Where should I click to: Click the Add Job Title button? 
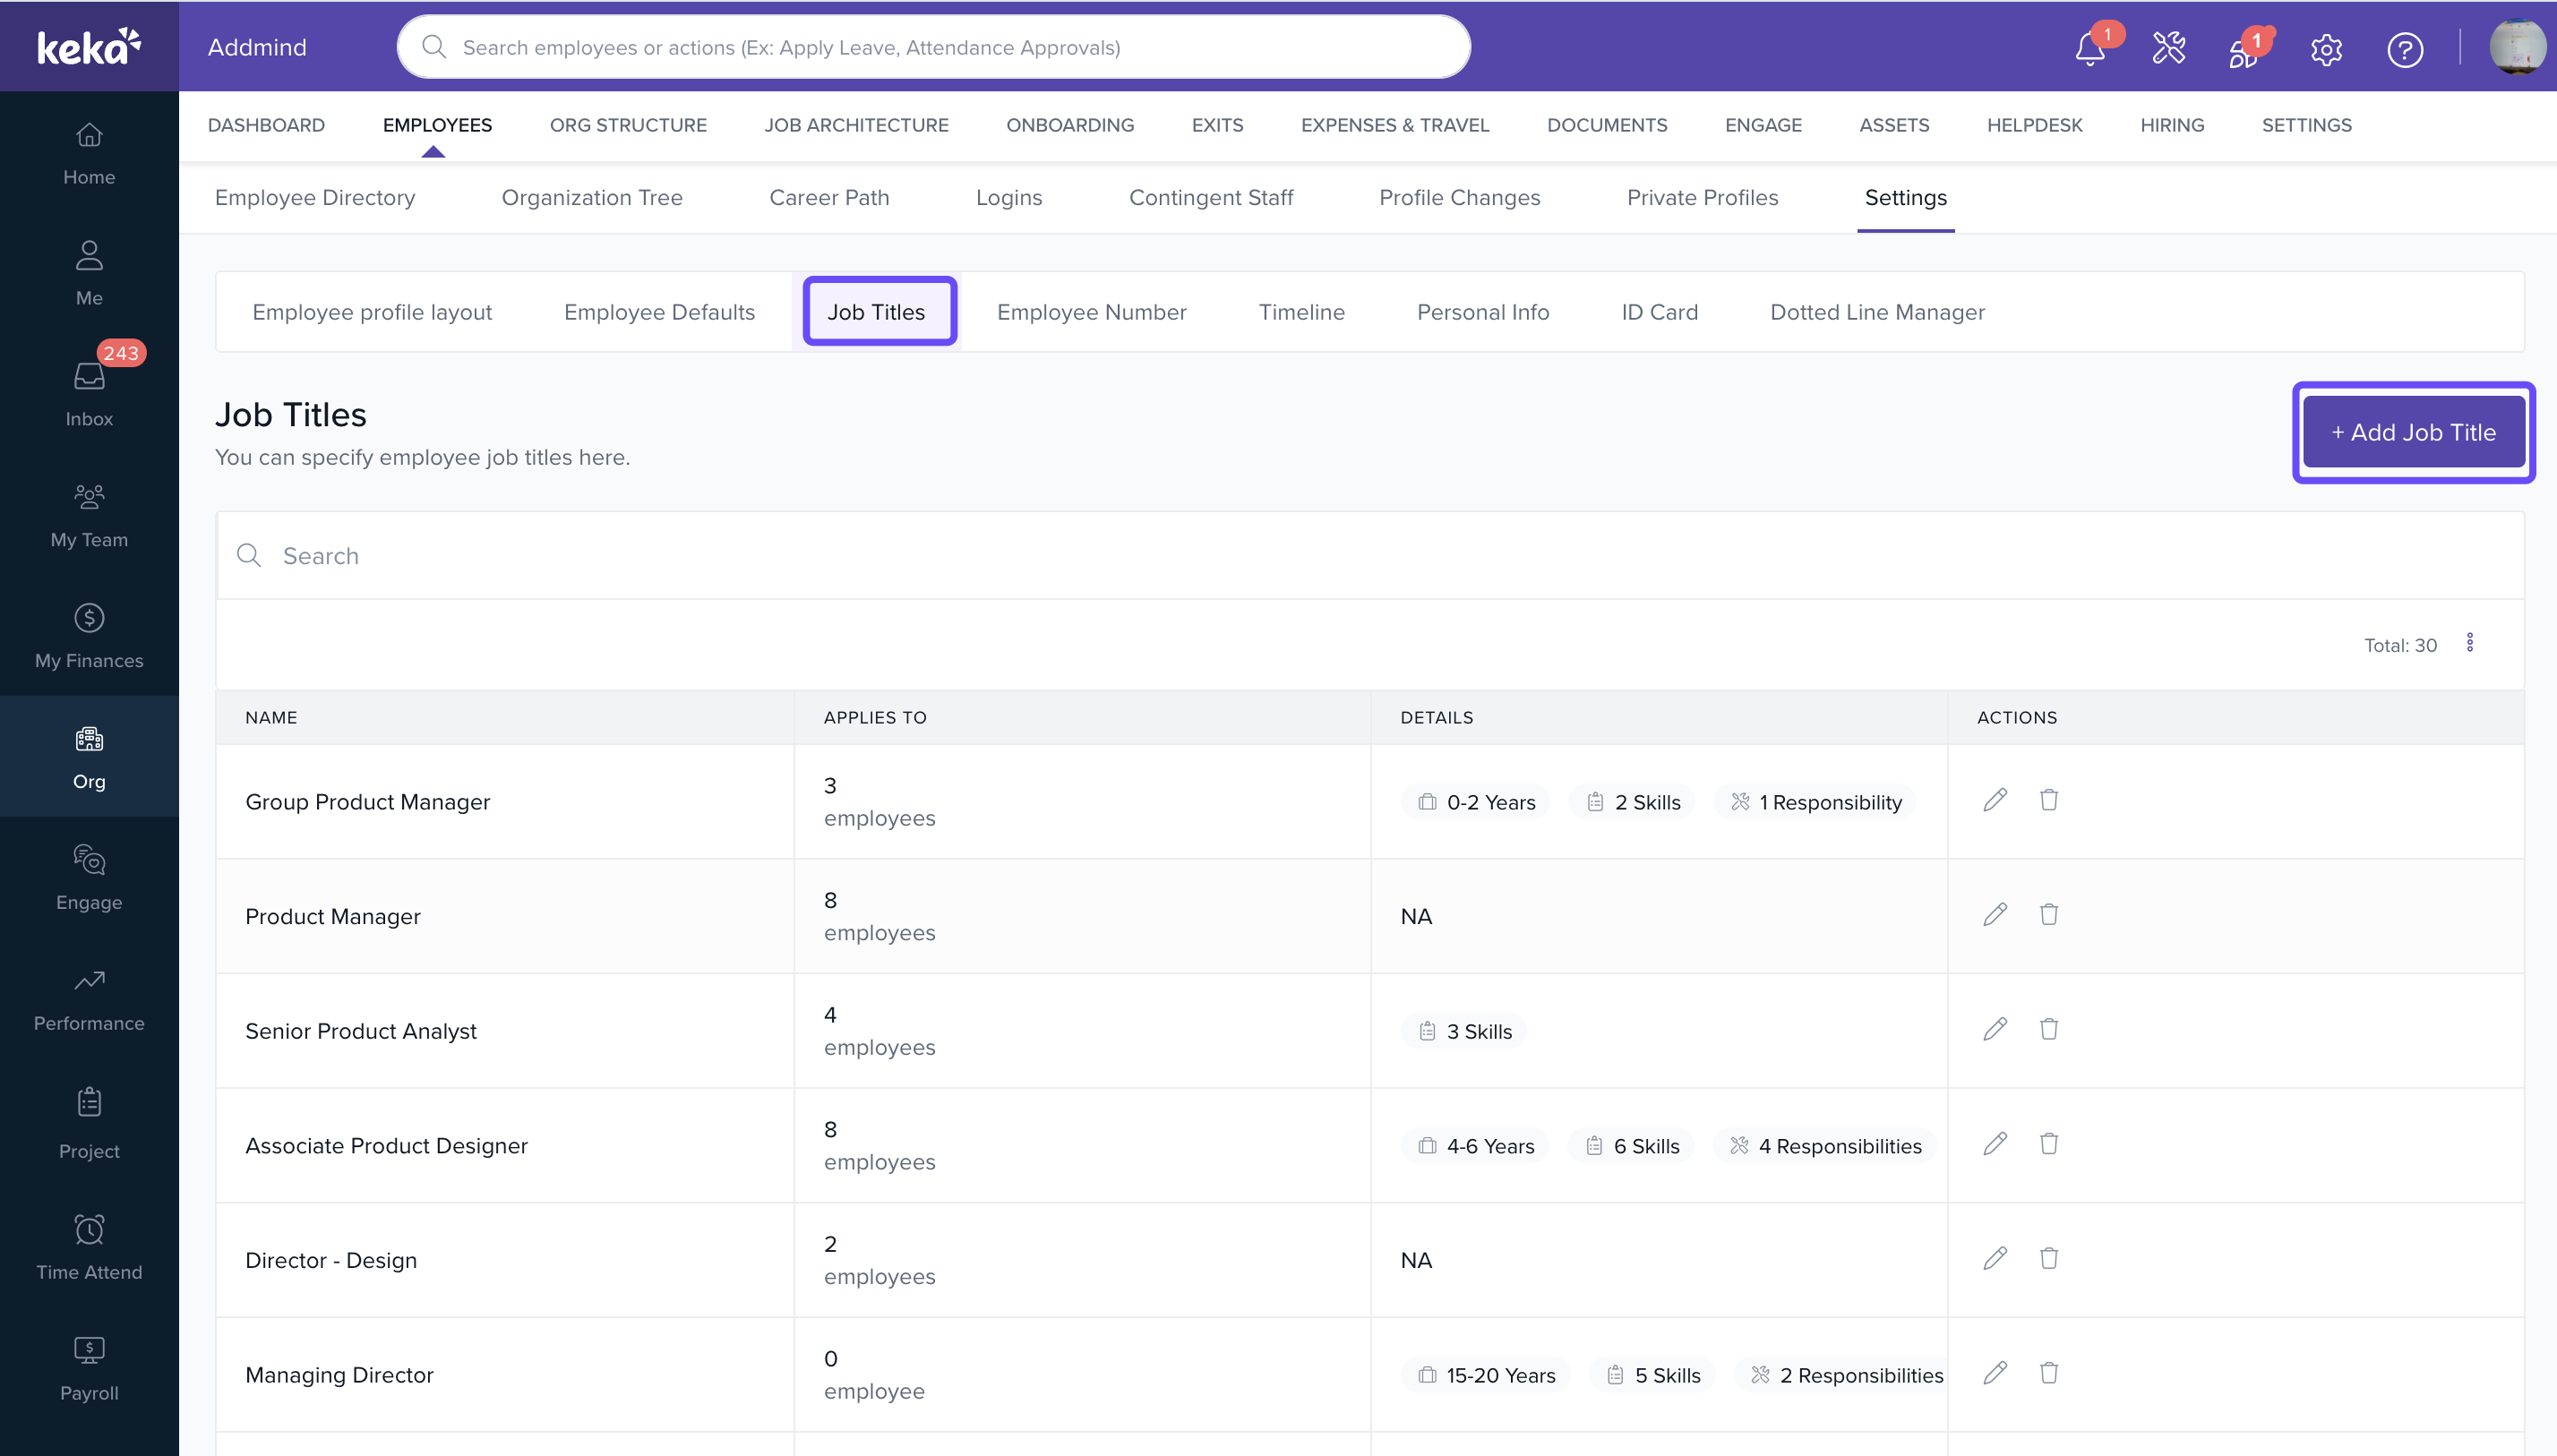point(2413,432)
